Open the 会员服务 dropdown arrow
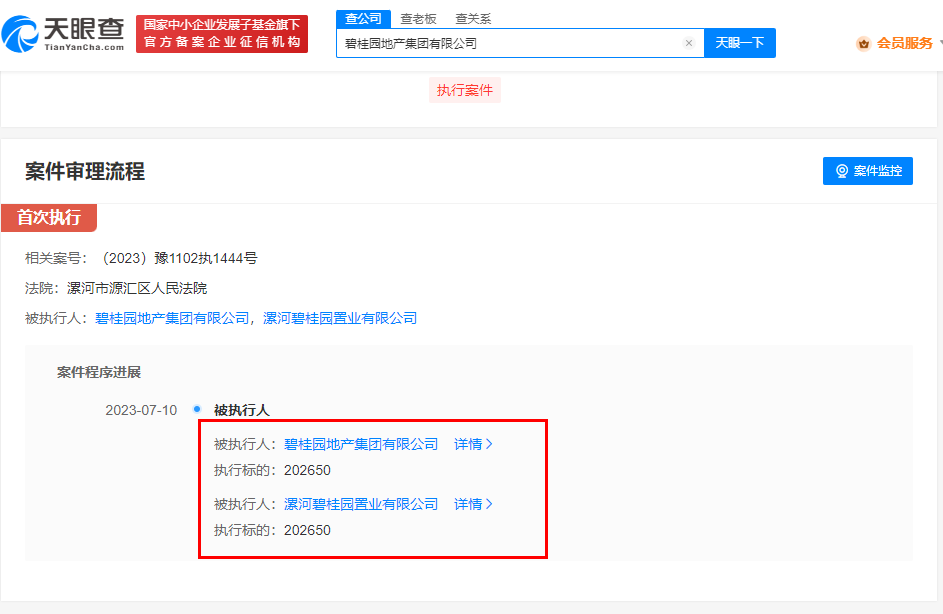 click(940, 43)
